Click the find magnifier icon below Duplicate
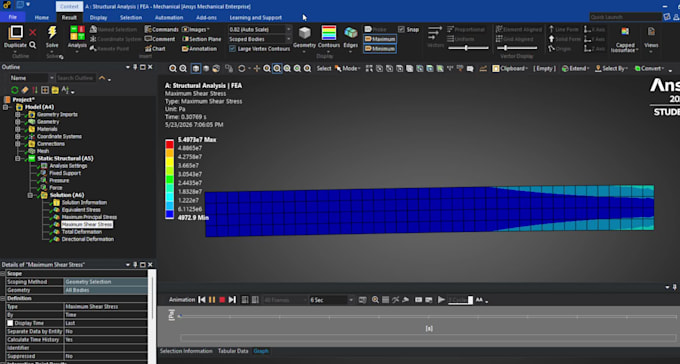 coord(33,45)
